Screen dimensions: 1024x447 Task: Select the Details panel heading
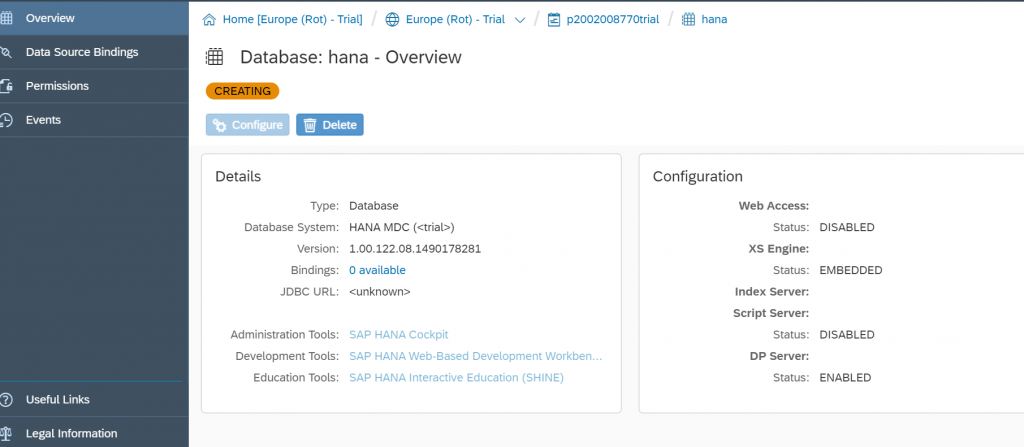click(x=238, y=176)
